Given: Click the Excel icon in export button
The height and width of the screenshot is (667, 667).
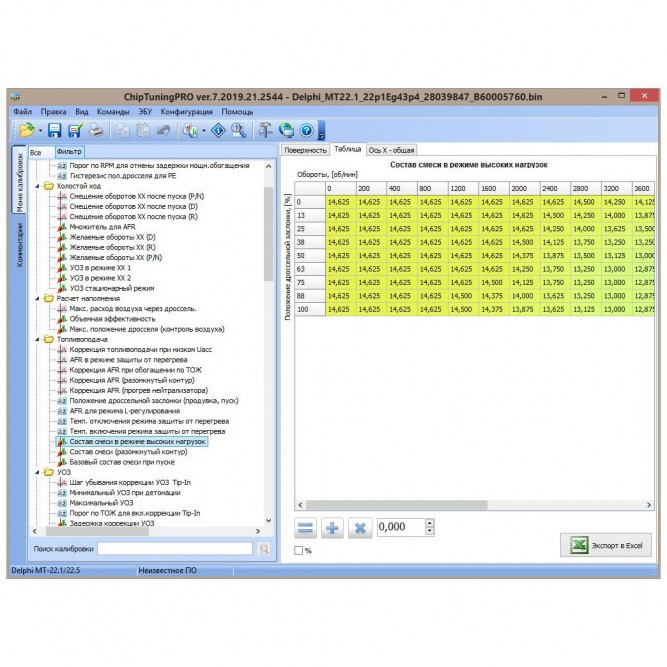Looking at the screenshot, I should [x=579, y=545].
